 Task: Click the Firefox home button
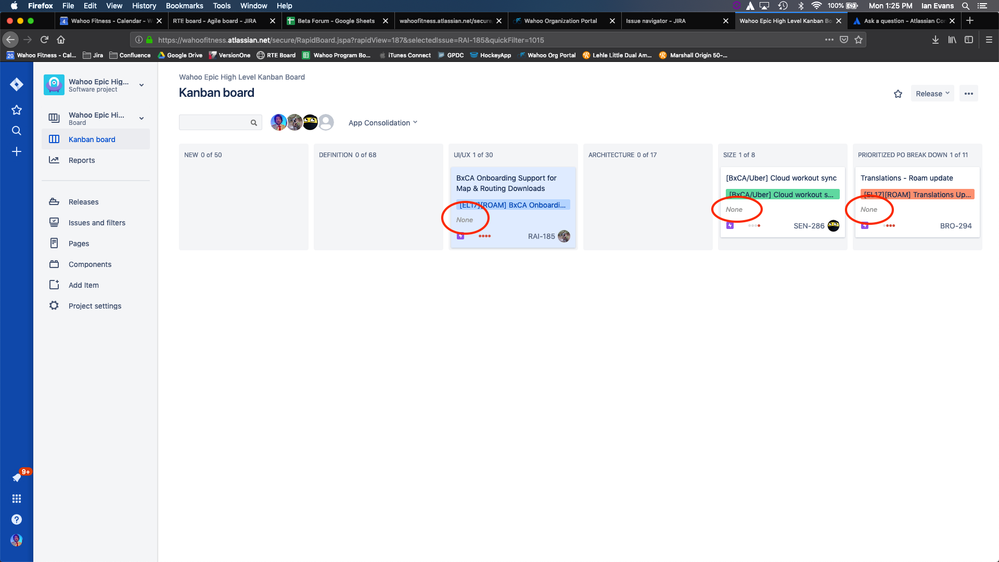(61, 40)
